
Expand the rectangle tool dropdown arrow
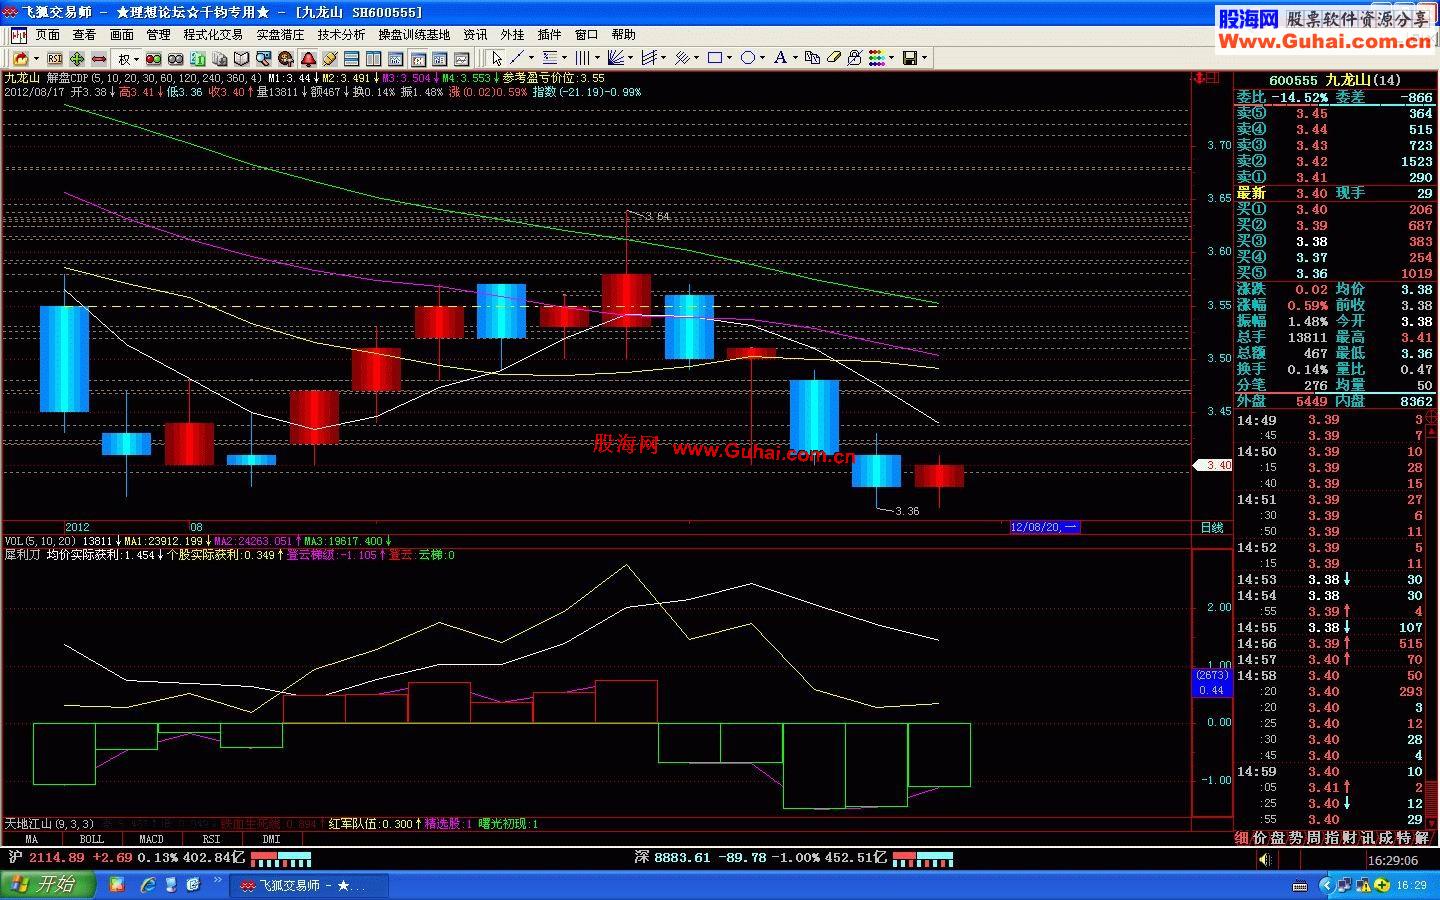pos(729,59)
